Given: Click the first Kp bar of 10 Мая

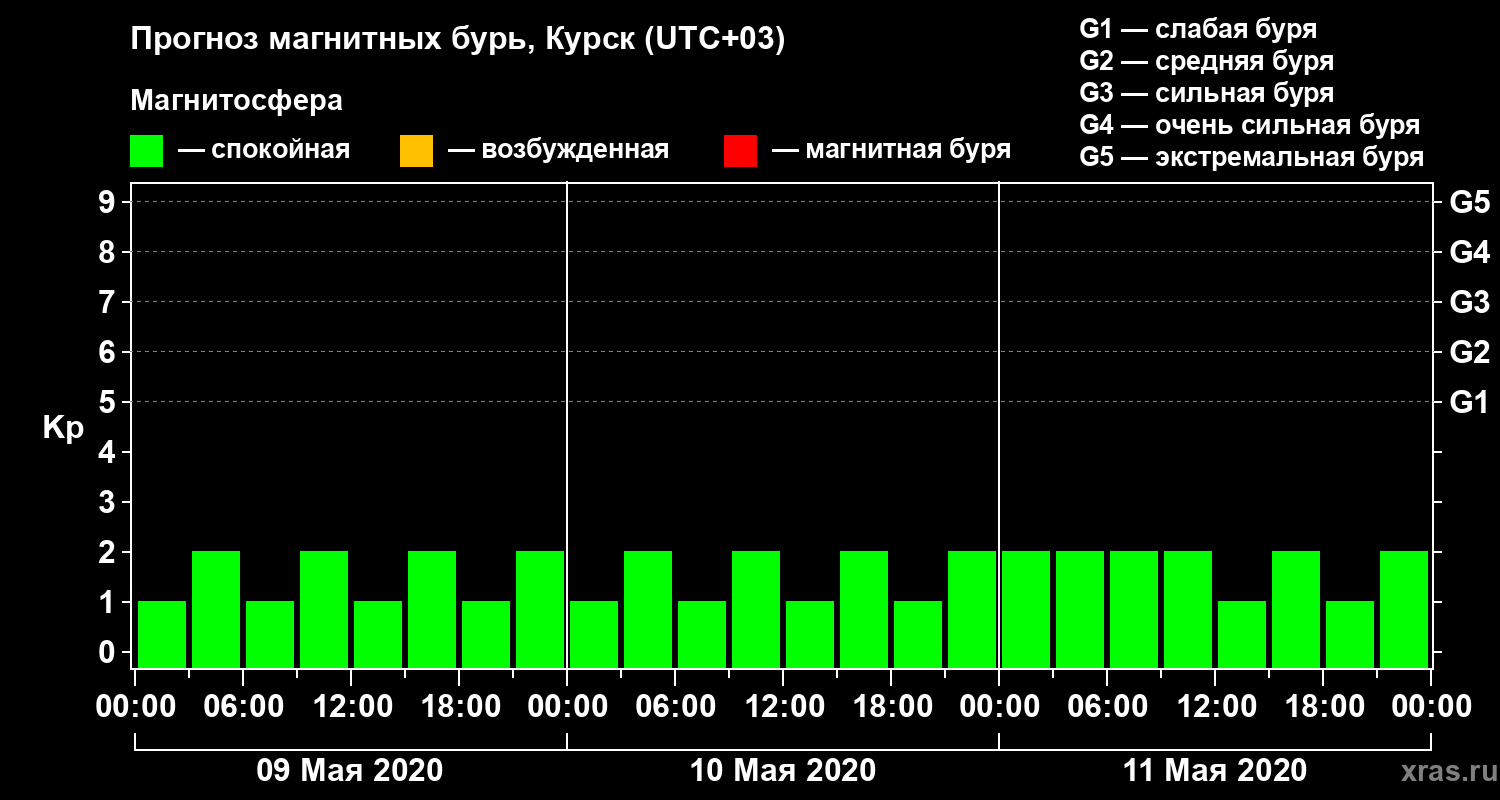Looking at the screenshot, I should tap(594, 634).
